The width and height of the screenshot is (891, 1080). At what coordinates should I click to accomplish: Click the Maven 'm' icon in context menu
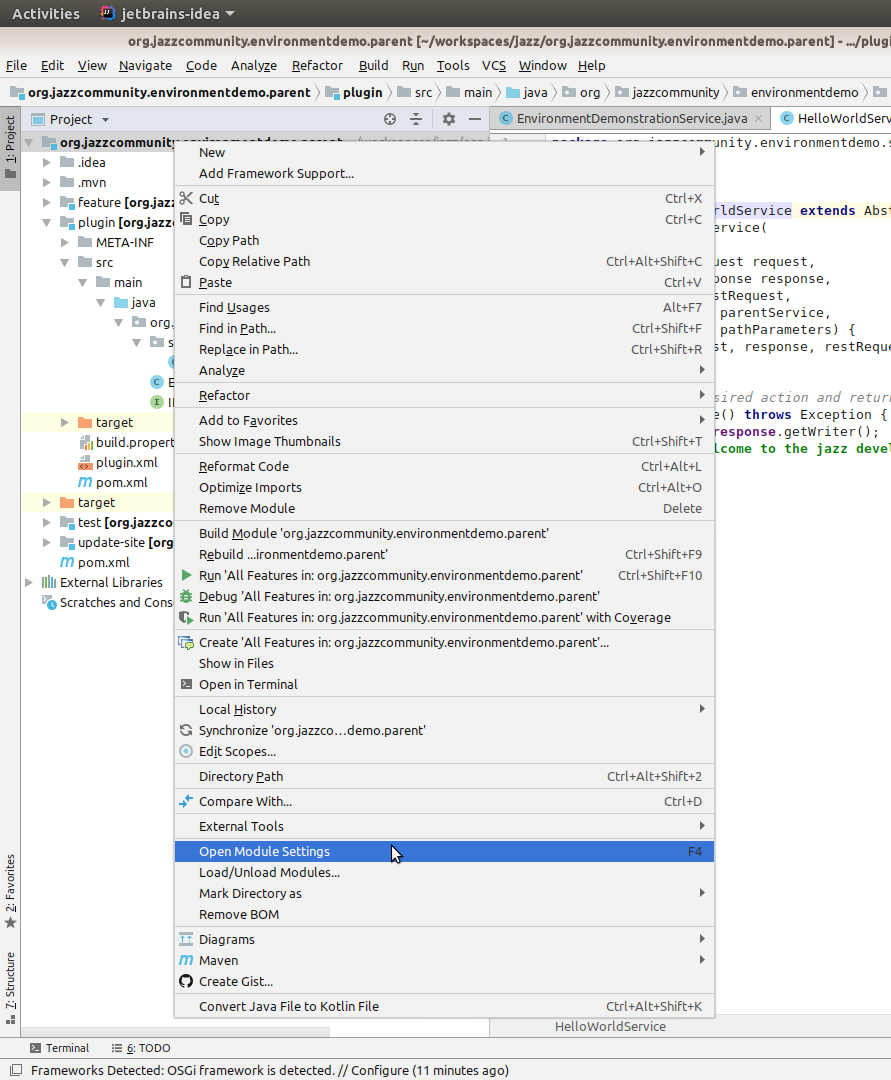point(186,959)
